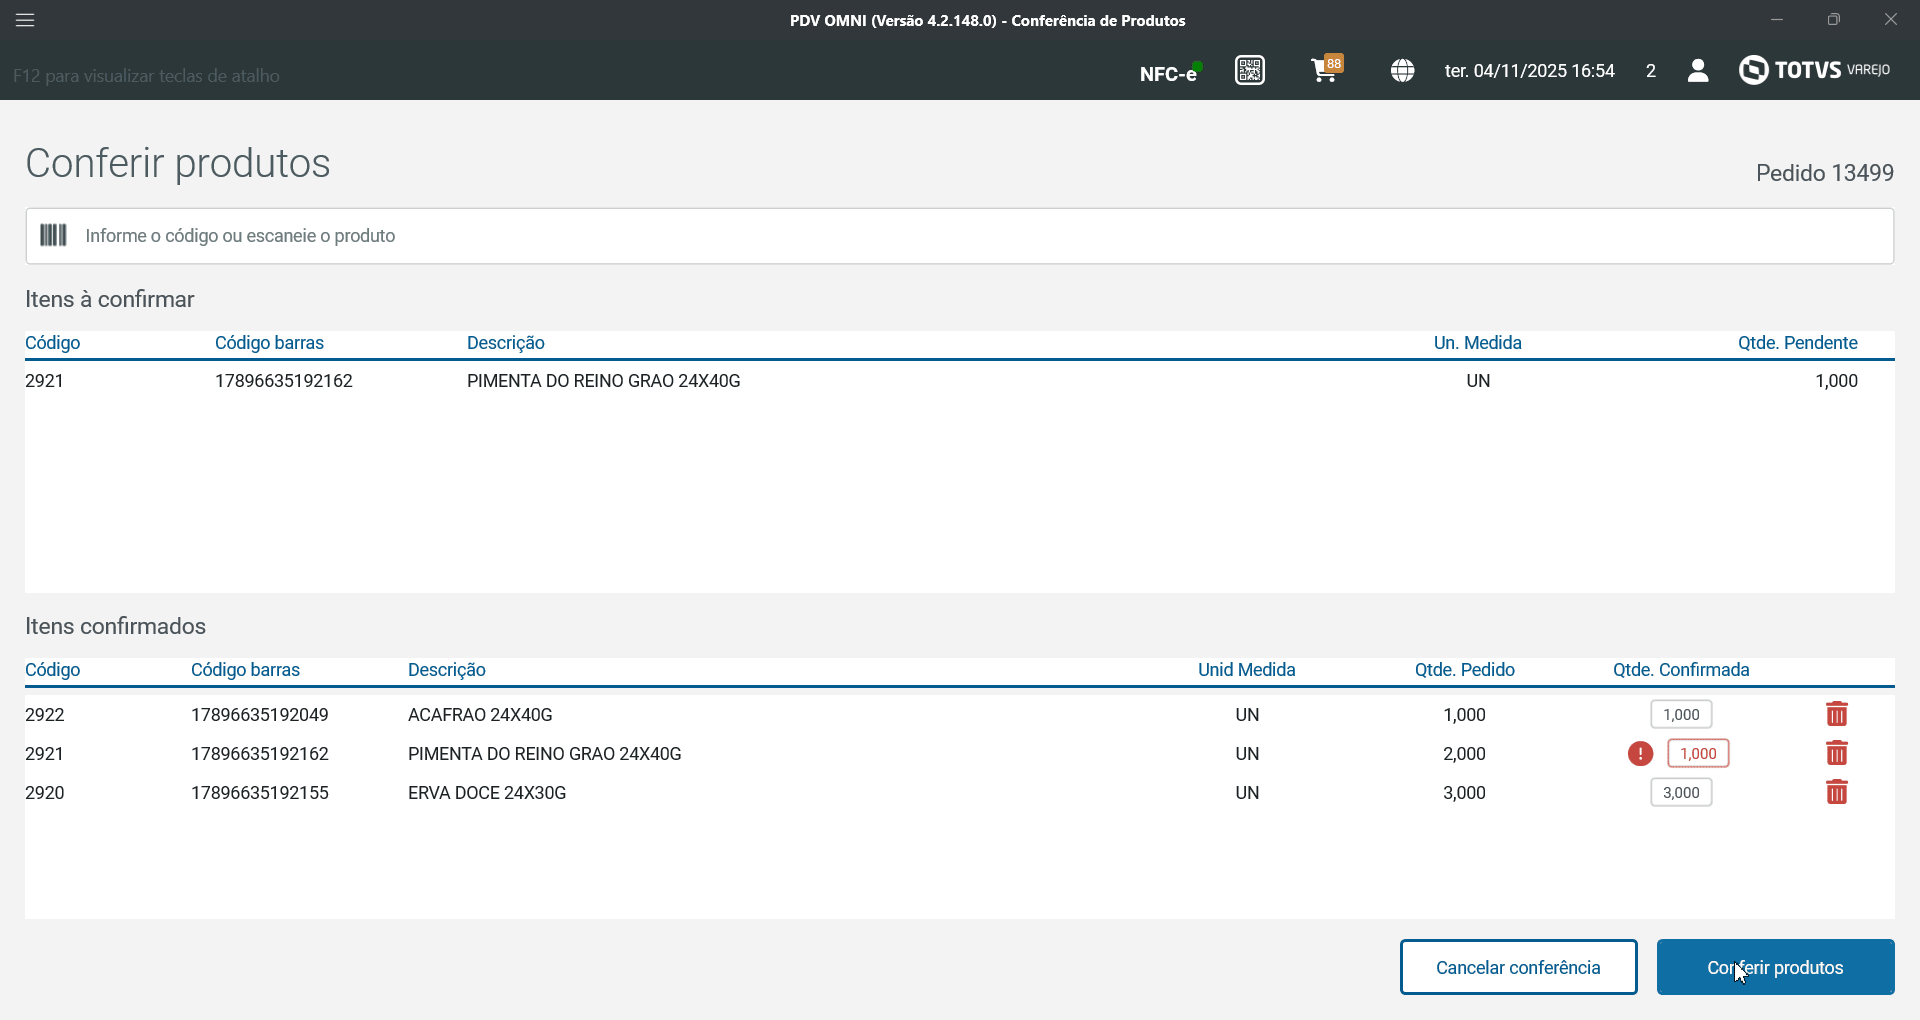
Task: Select ordered quantity 2,000 cell
Action: (x=1464, y=754)
